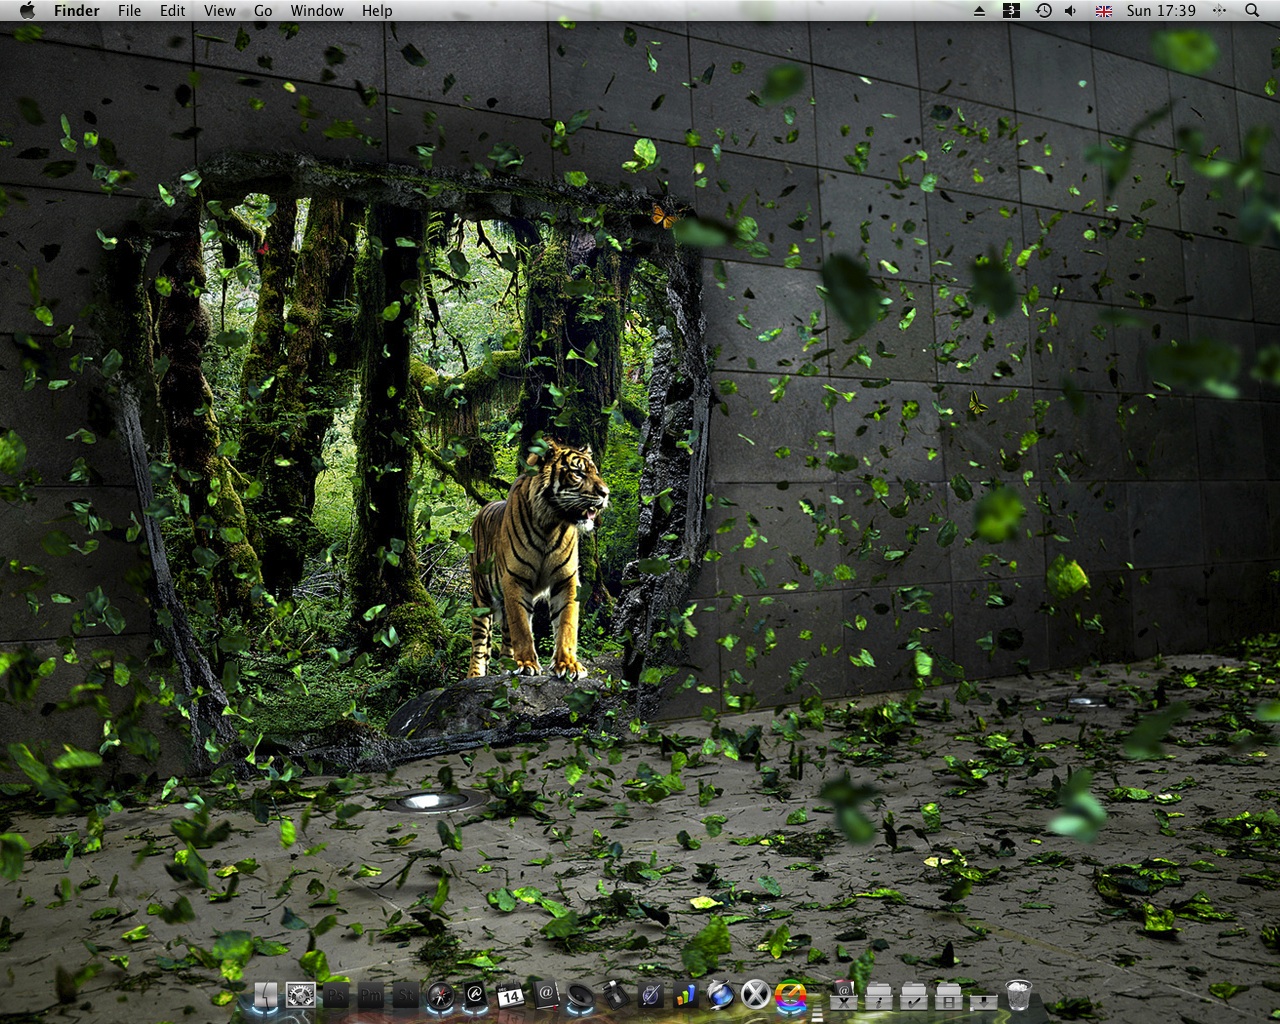Launch the Pm dock icon
This screenshot has height=1024, width=1280.
(x=371, y=995)
